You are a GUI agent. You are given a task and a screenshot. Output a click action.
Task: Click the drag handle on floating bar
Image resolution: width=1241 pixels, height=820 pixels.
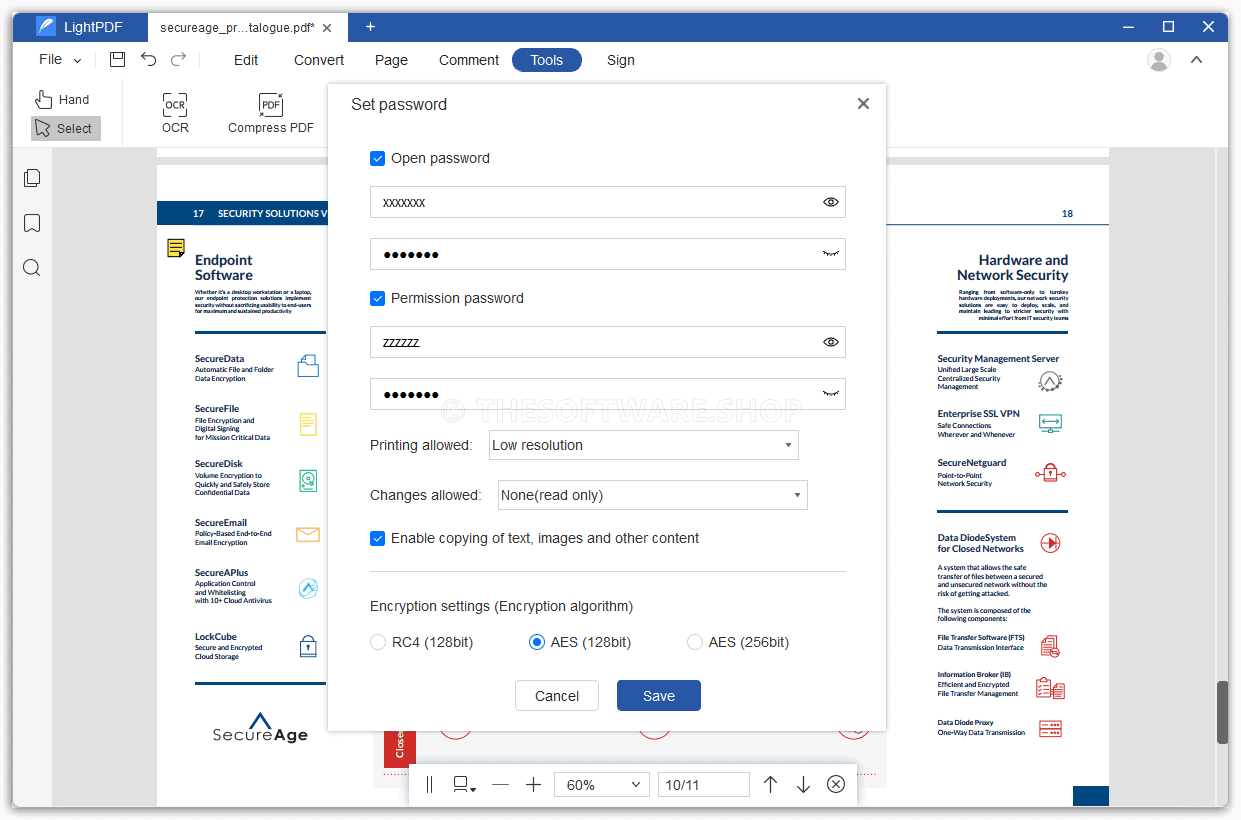(430, 785)
